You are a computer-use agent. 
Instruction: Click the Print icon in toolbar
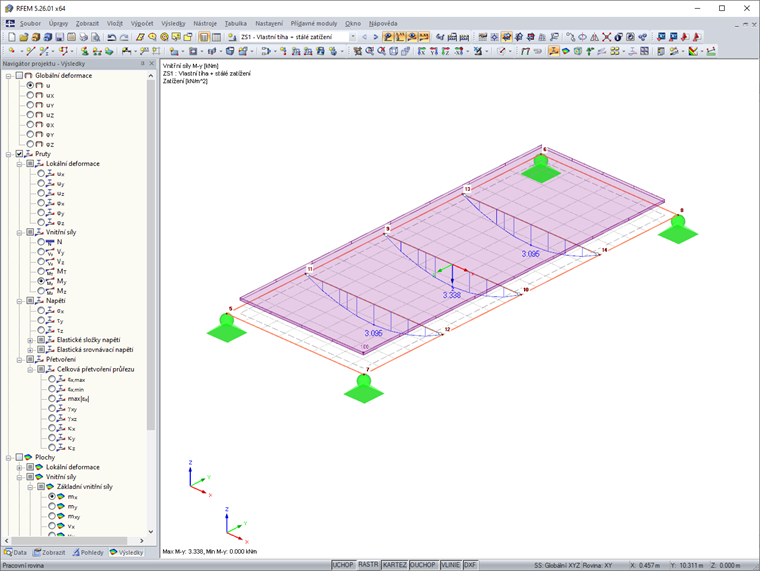(x=83, y=37)
